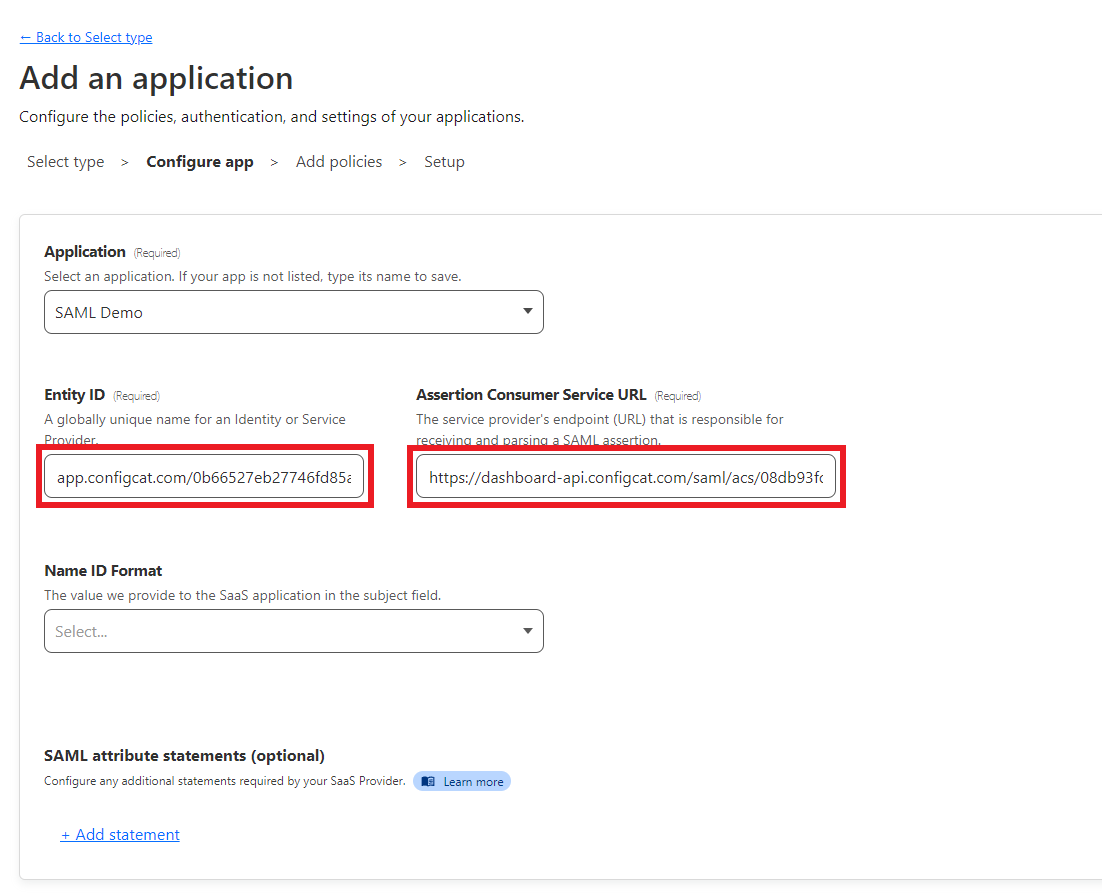The height and width of the screenshot is (895, 1102).
Task: Choose a value in the Name ID Format control
Action: pos(293,631)
